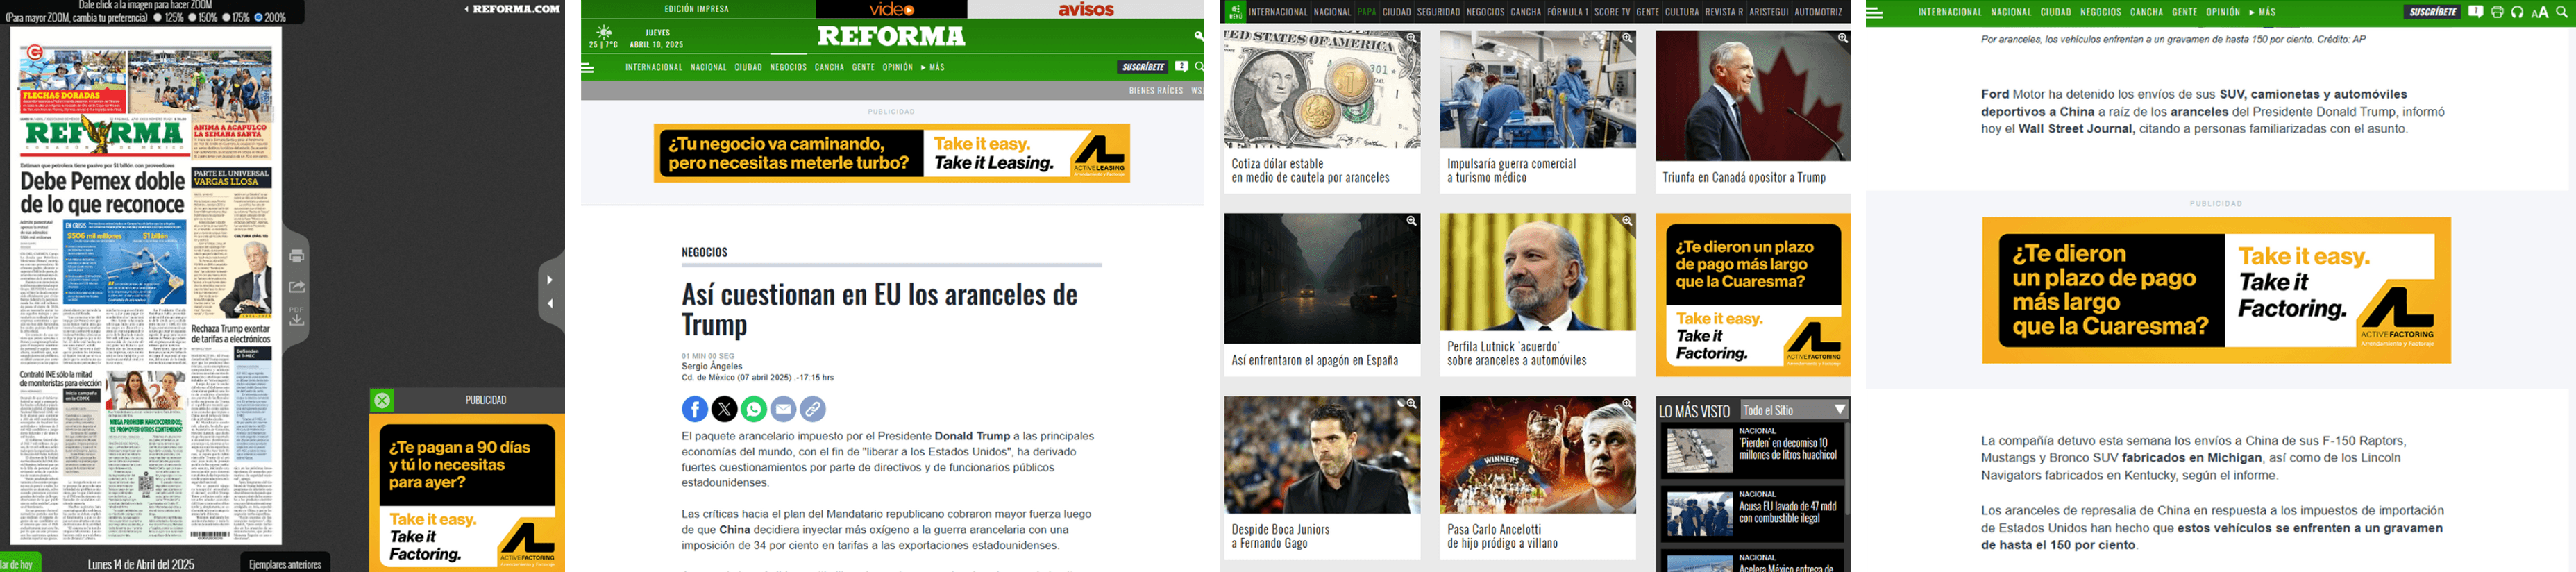2576x572 pixels.
Task: Select FÓRMULA 1 in the dark nav bar
Action: click(1567, 12)
